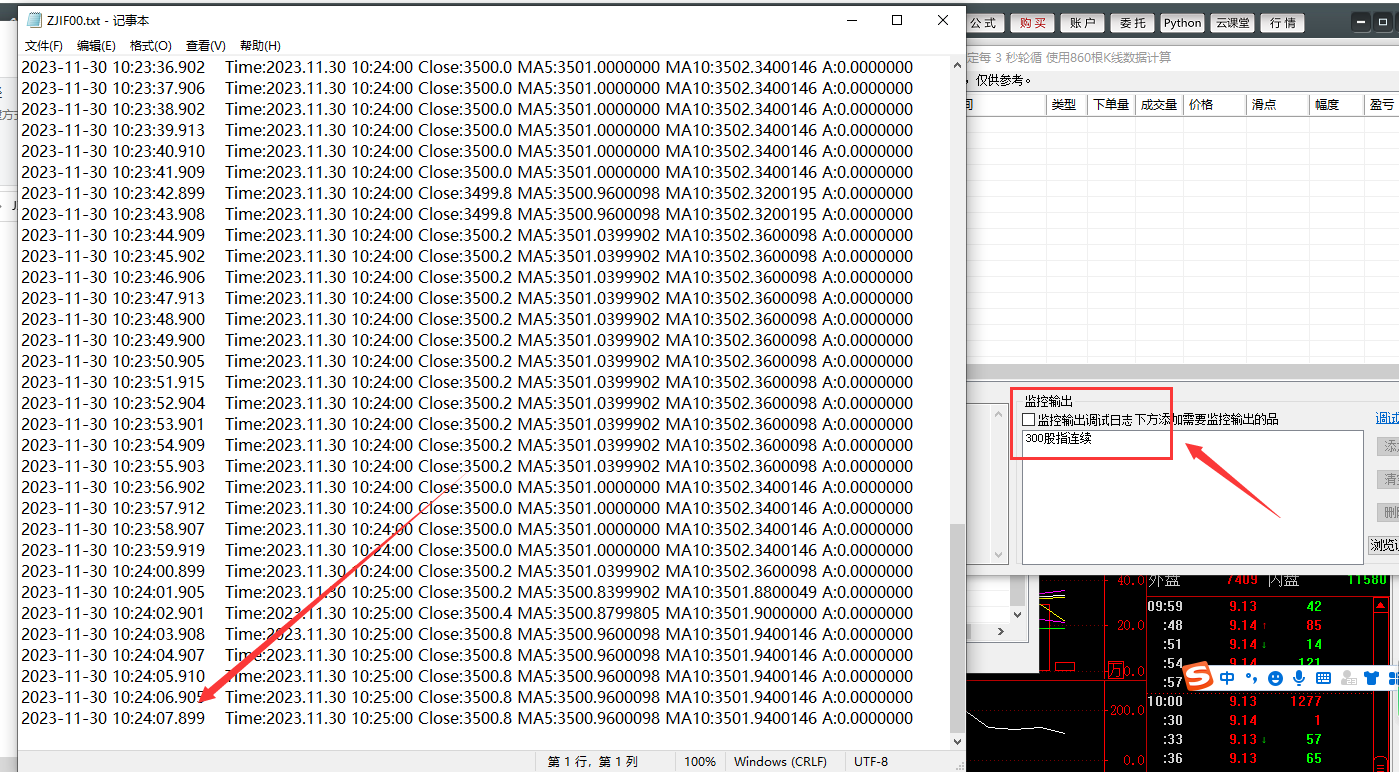Open the 云课堂 button
The image size is (1399, 772).
[x=1232, y=23]
